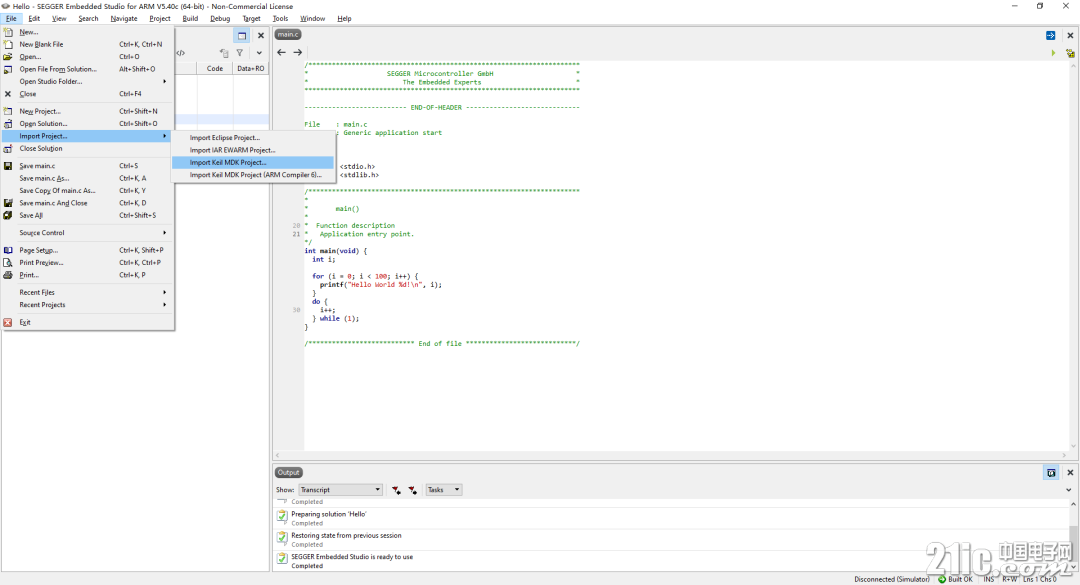Open the Target menu

(251, 19)
